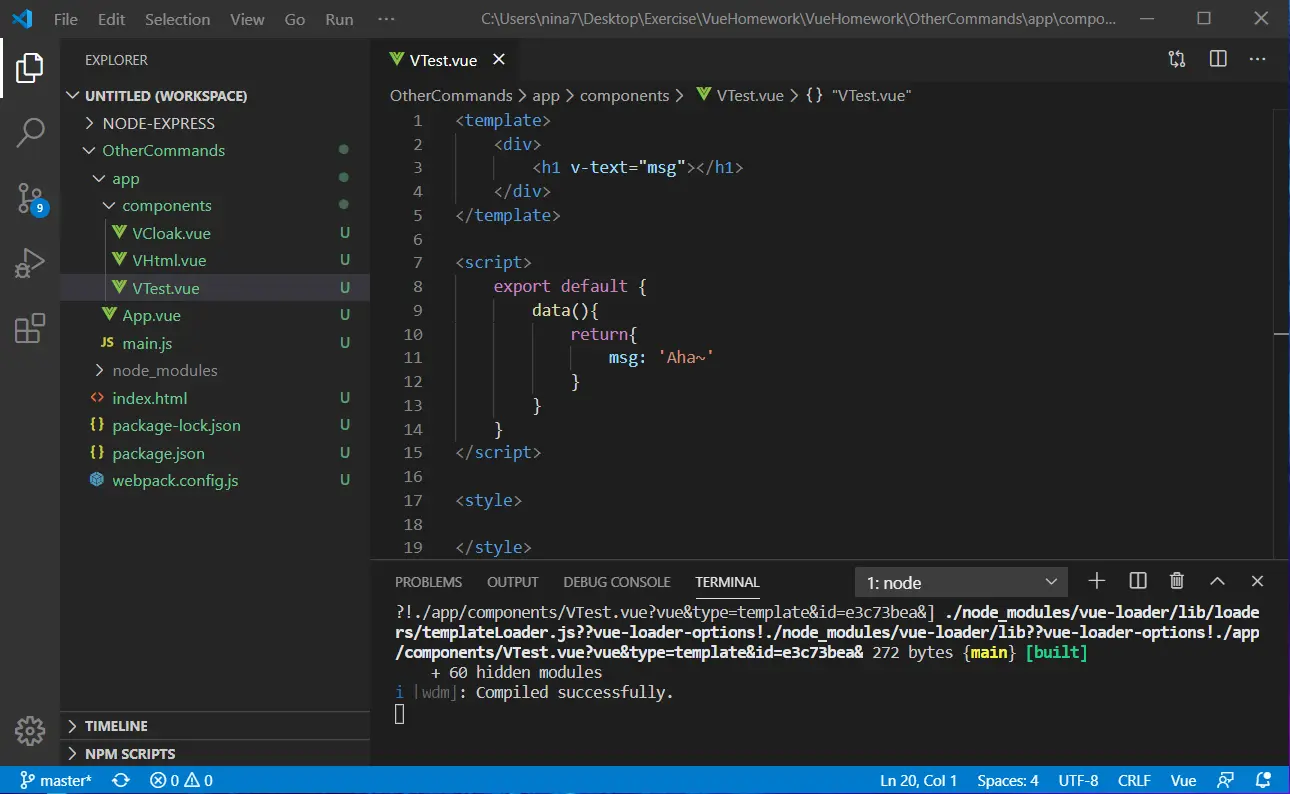Open Source Control view with 9 changes
The image size is (1290, 794).
point(30,198)
